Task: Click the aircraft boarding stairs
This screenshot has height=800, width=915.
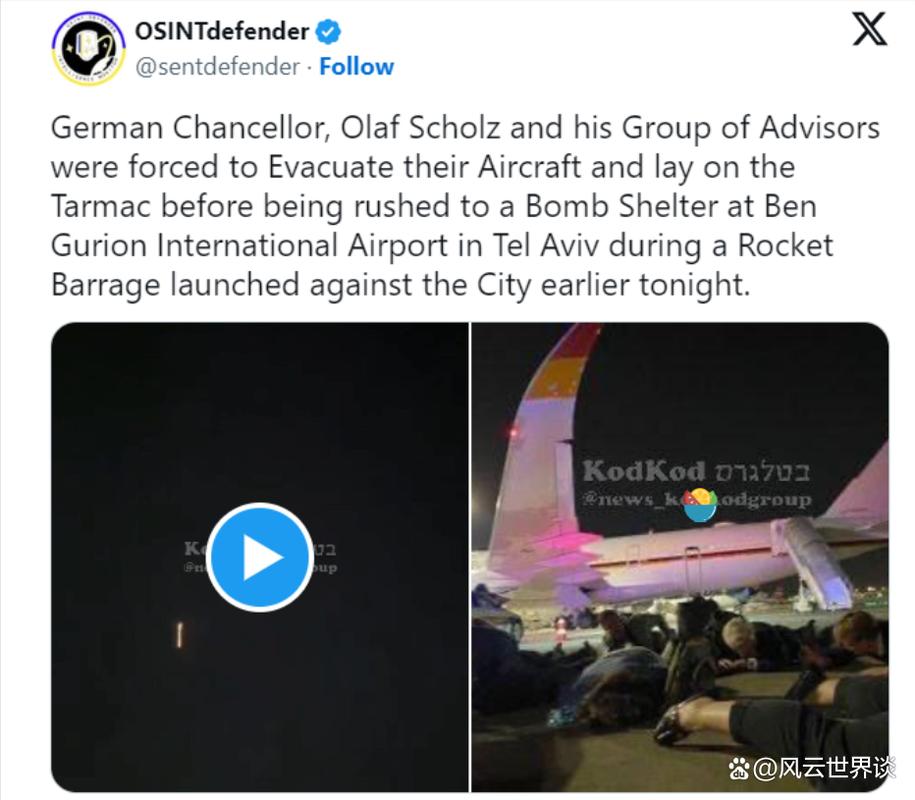Action: point(814,561)
